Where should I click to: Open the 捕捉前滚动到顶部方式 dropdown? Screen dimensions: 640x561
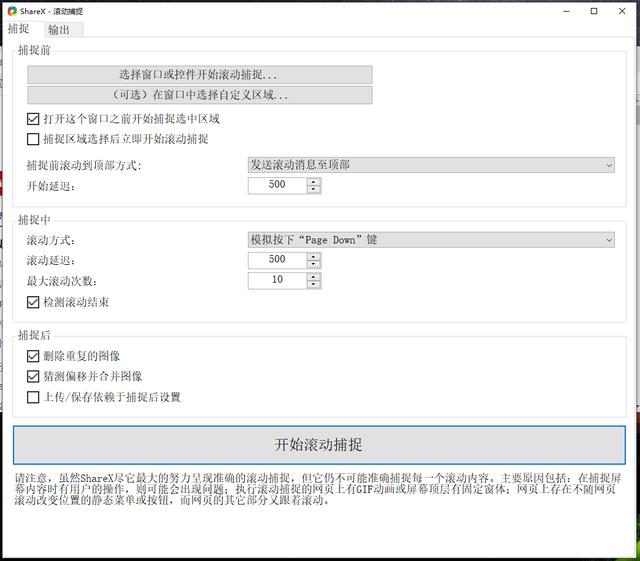[x=431, y=165]
